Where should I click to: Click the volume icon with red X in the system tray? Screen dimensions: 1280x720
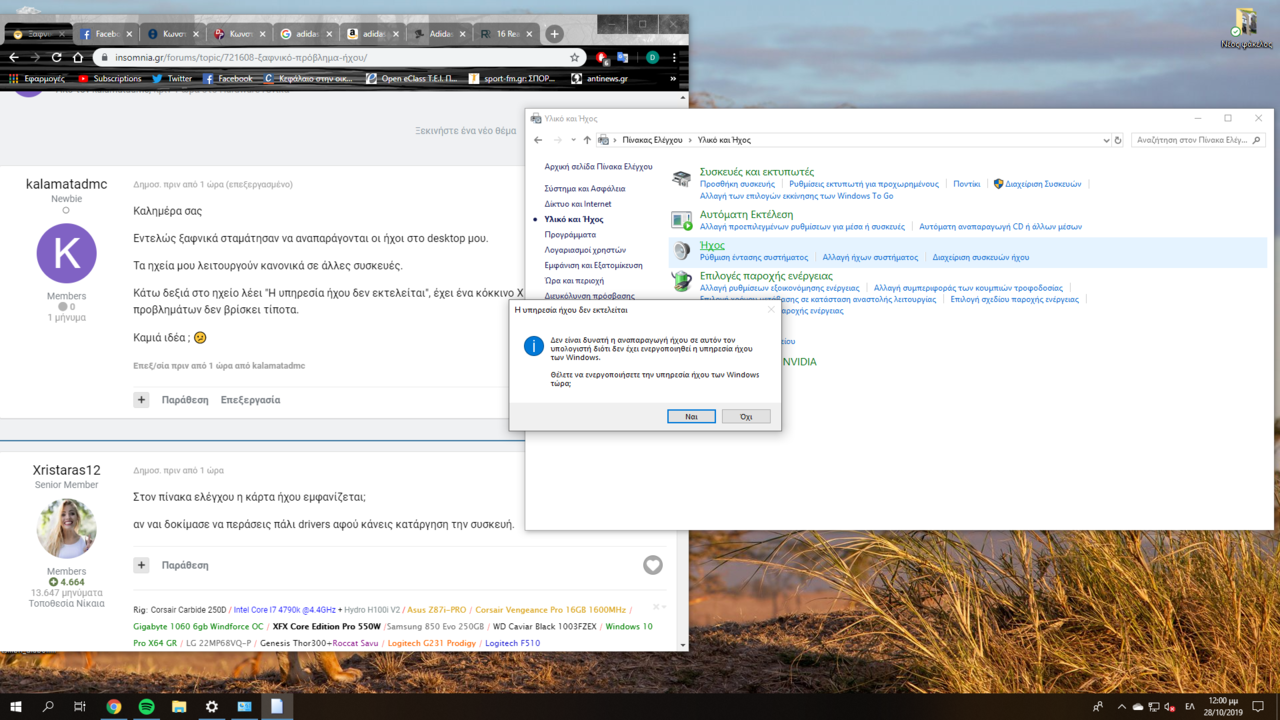[1170, 707]
